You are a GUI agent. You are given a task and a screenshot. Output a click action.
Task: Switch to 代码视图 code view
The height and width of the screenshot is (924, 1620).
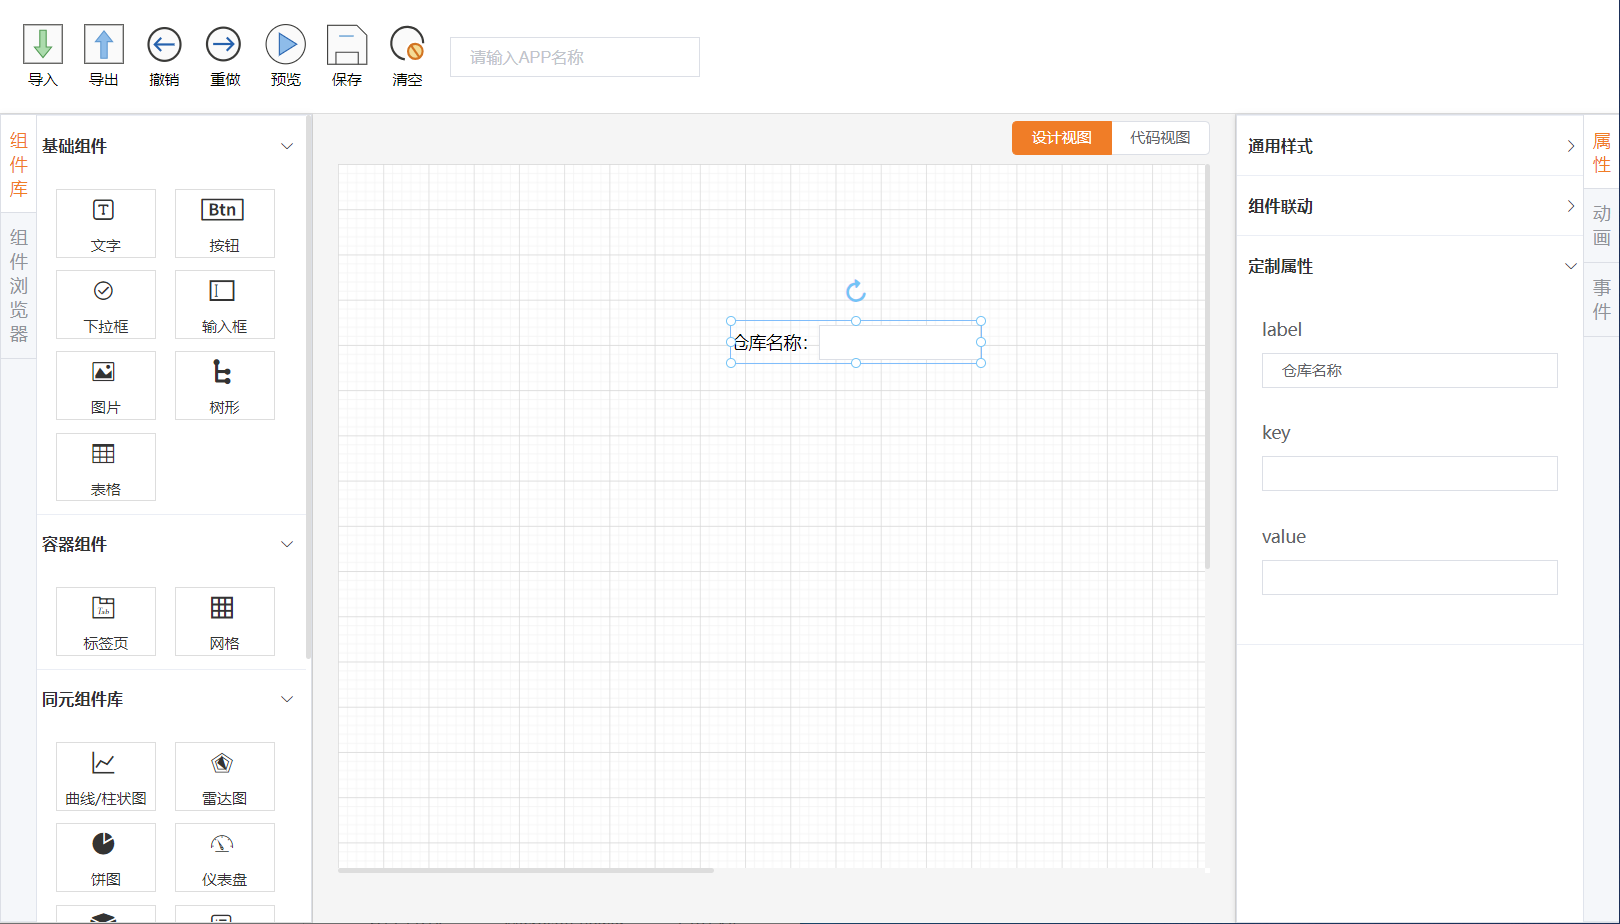pos(1161,138)
